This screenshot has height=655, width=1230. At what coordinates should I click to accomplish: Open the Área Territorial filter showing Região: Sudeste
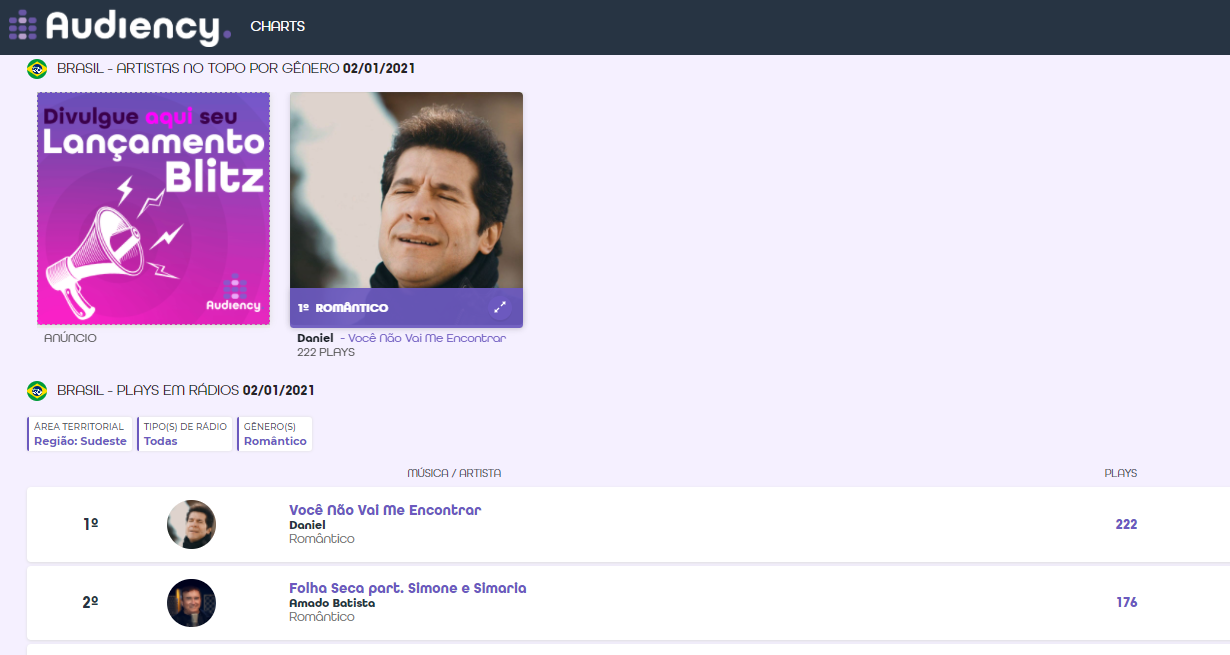pyautogui.click(x=80, y=434)
